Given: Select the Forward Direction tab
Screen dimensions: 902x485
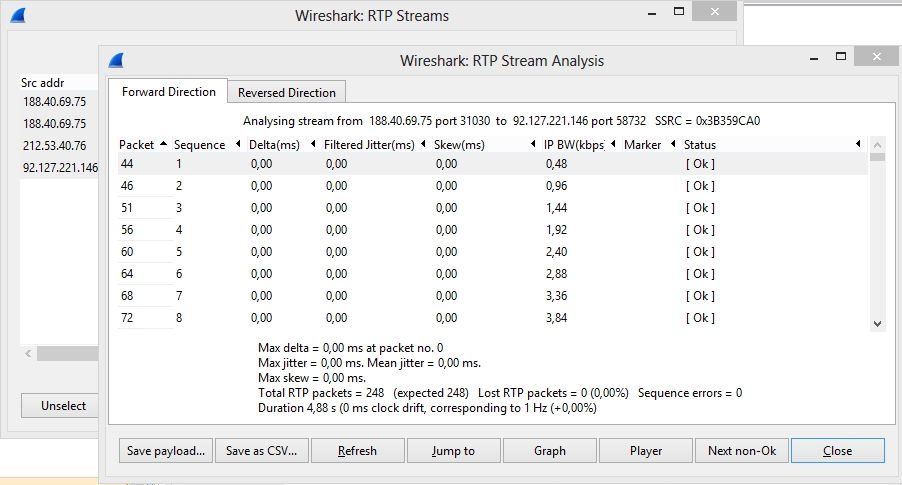Looking at the screenshot, I should click(x=168, y=92).
